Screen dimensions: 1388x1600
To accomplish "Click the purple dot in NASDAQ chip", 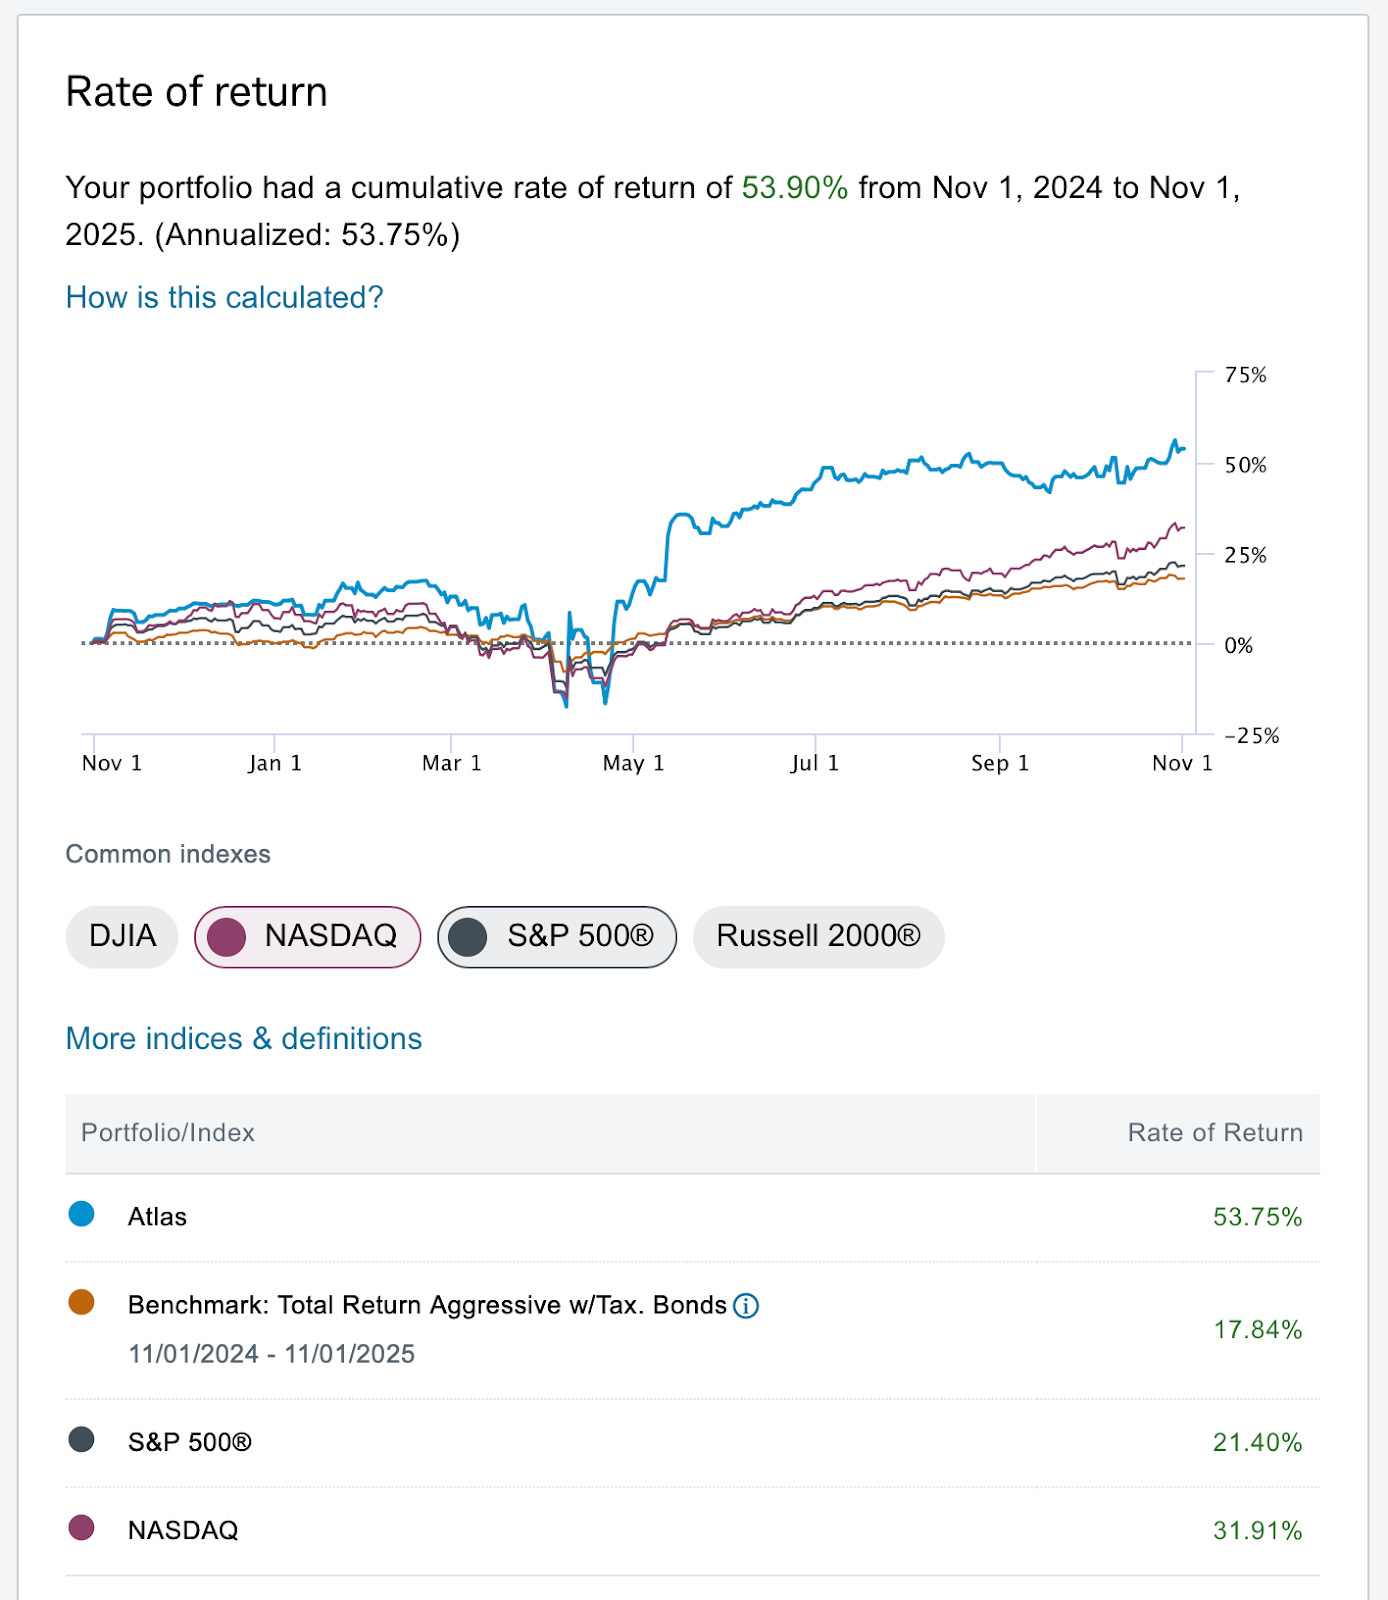I will pos(227,937).
